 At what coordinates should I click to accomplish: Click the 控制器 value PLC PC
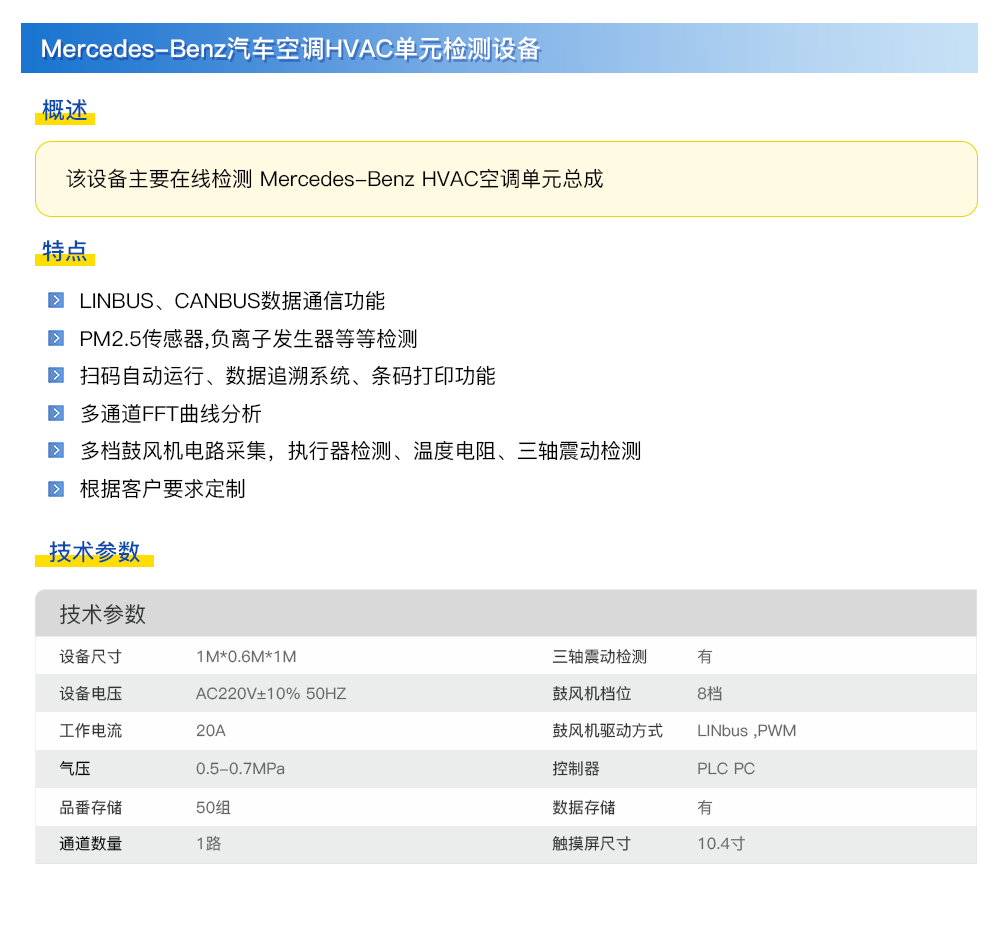pos(726,769)
